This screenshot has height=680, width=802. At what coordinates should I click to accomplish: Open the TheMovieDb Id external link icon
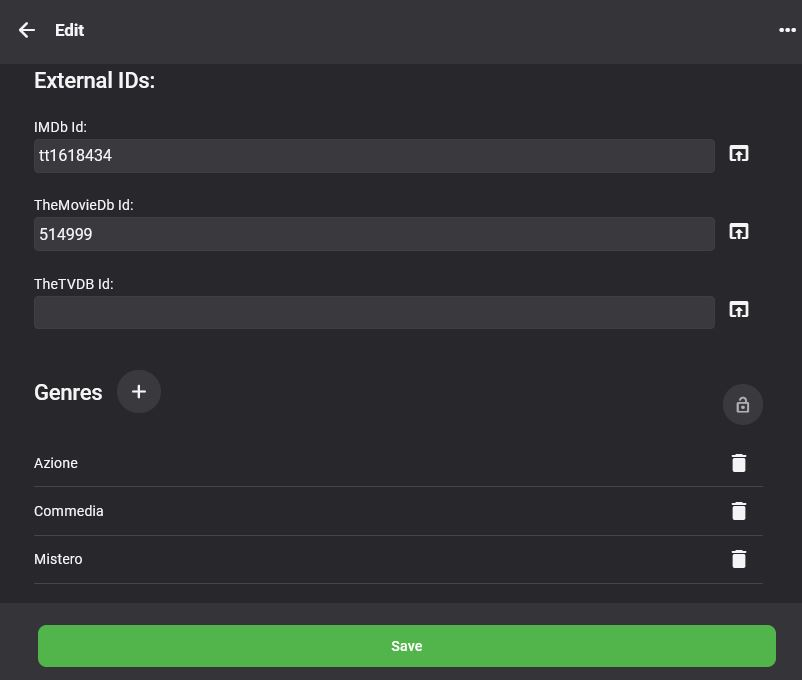click(738, 232)
